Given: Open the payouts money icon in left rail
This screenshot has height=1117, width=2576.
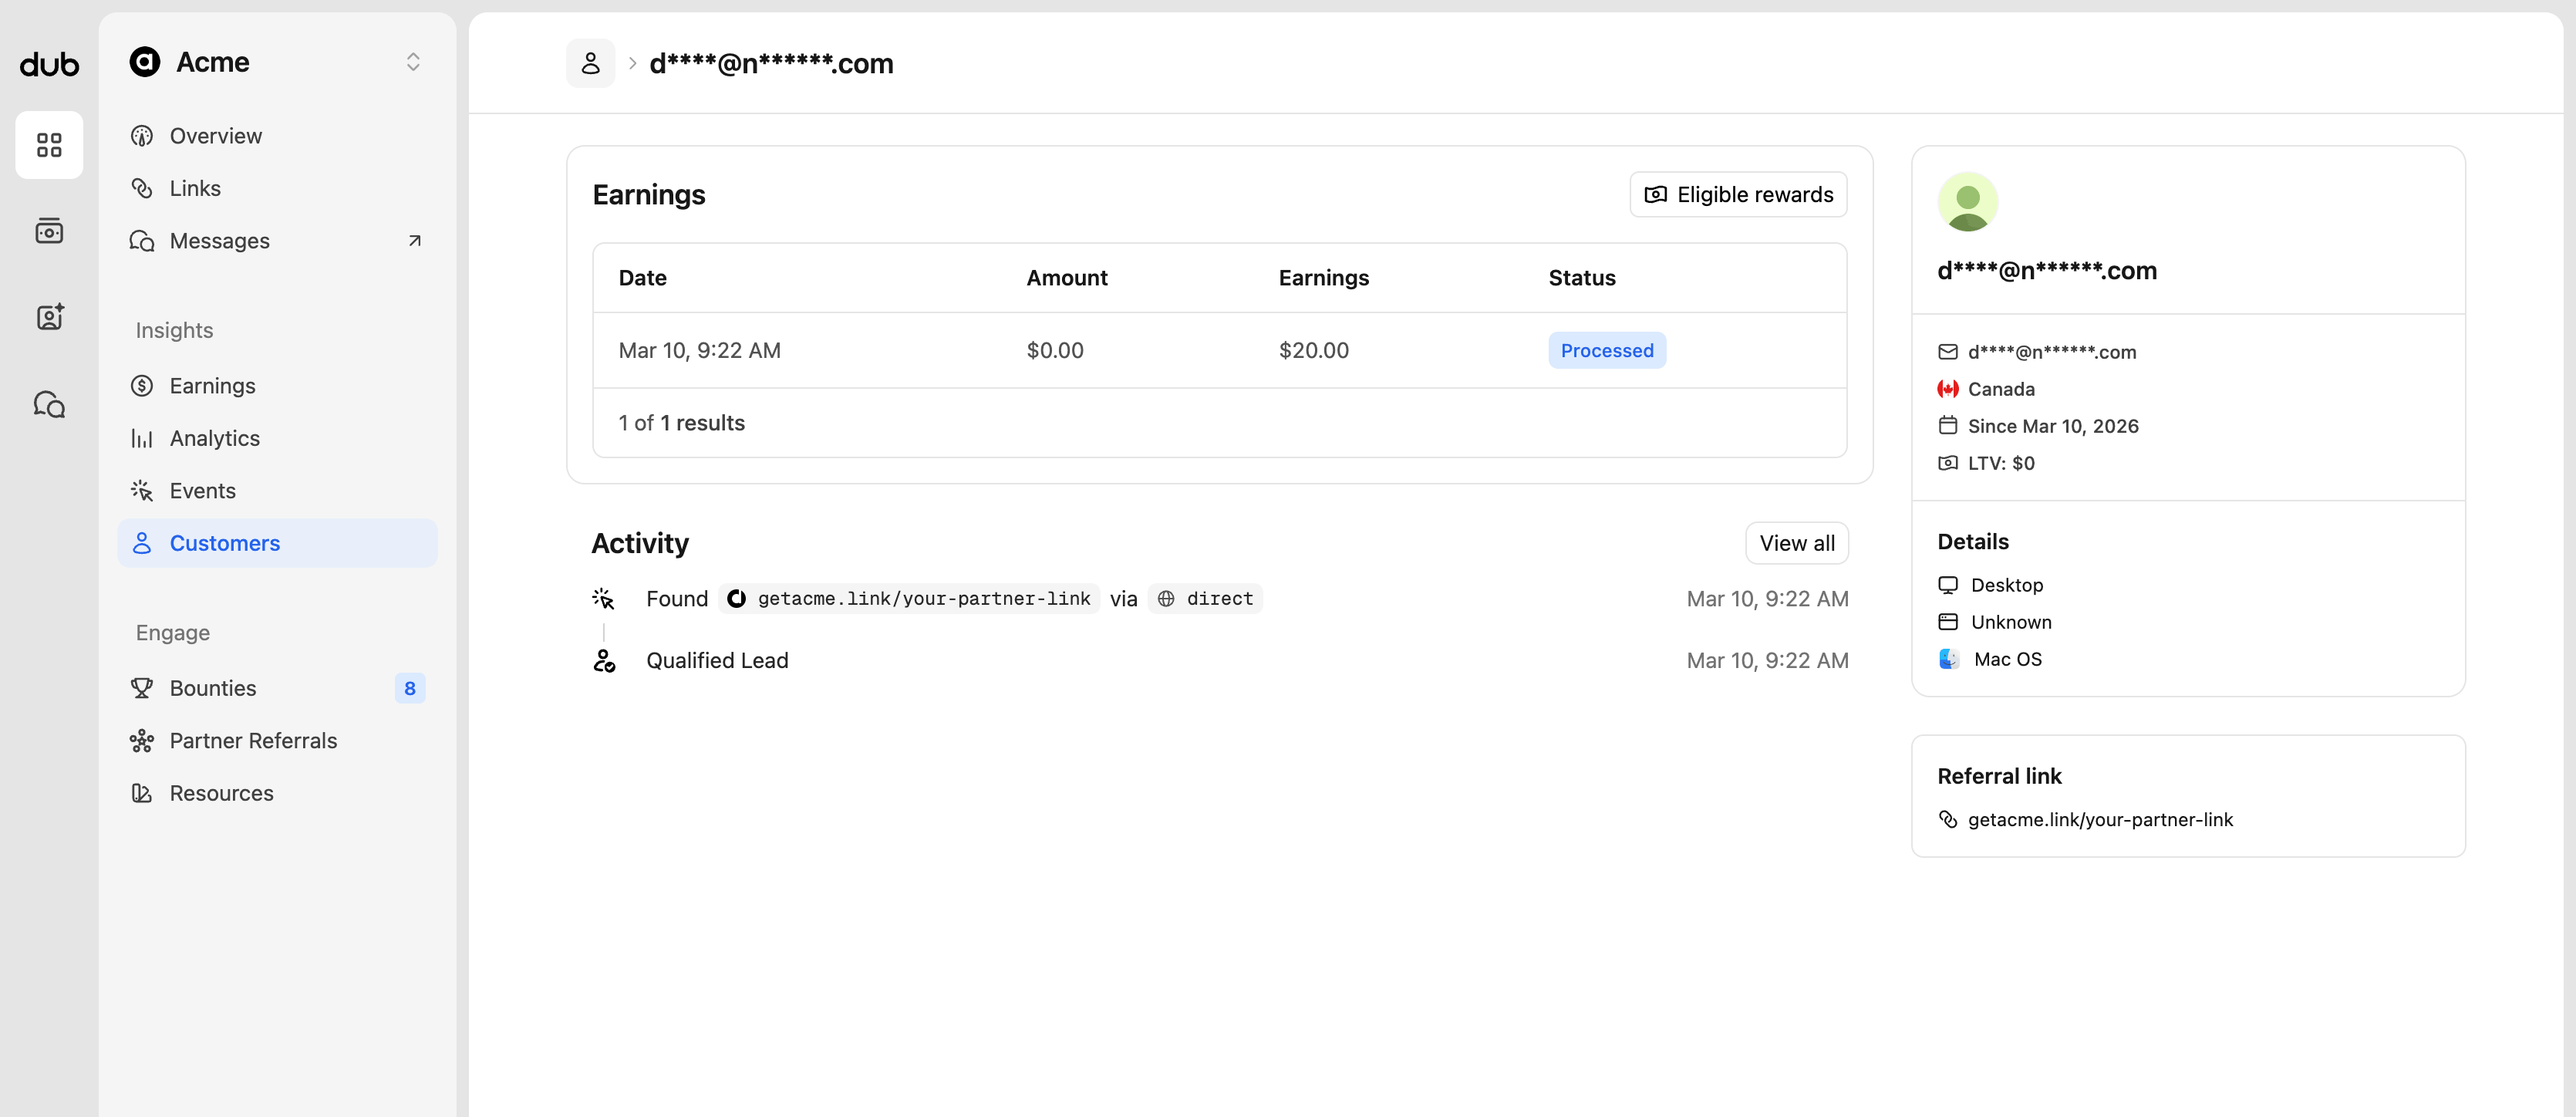Looking at the screenshot, I should coord(49,231).
